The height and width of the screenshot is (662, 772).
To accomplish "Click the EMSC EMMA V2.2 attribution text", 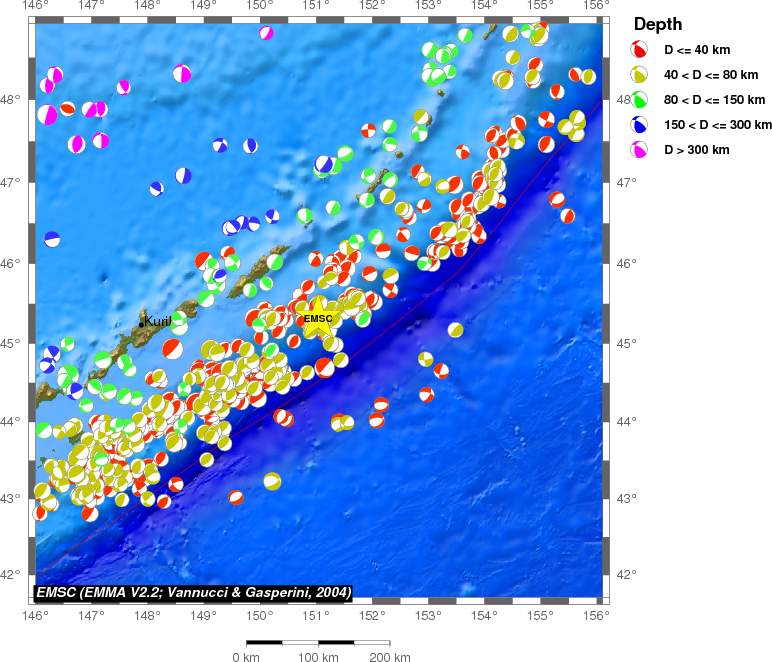I will click(194, 592).
